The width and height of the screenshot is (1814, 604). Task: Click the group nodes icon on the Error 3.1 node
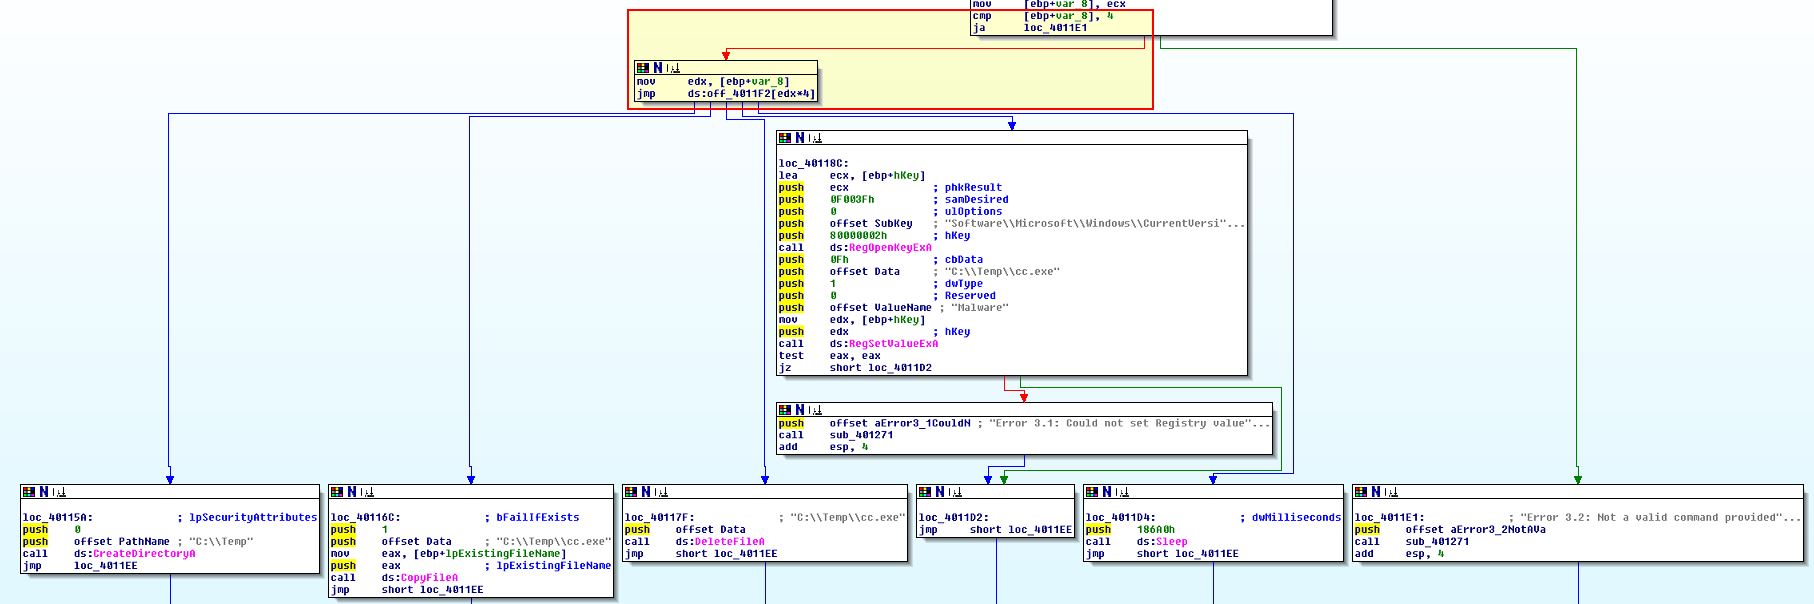tap(813, 410)
